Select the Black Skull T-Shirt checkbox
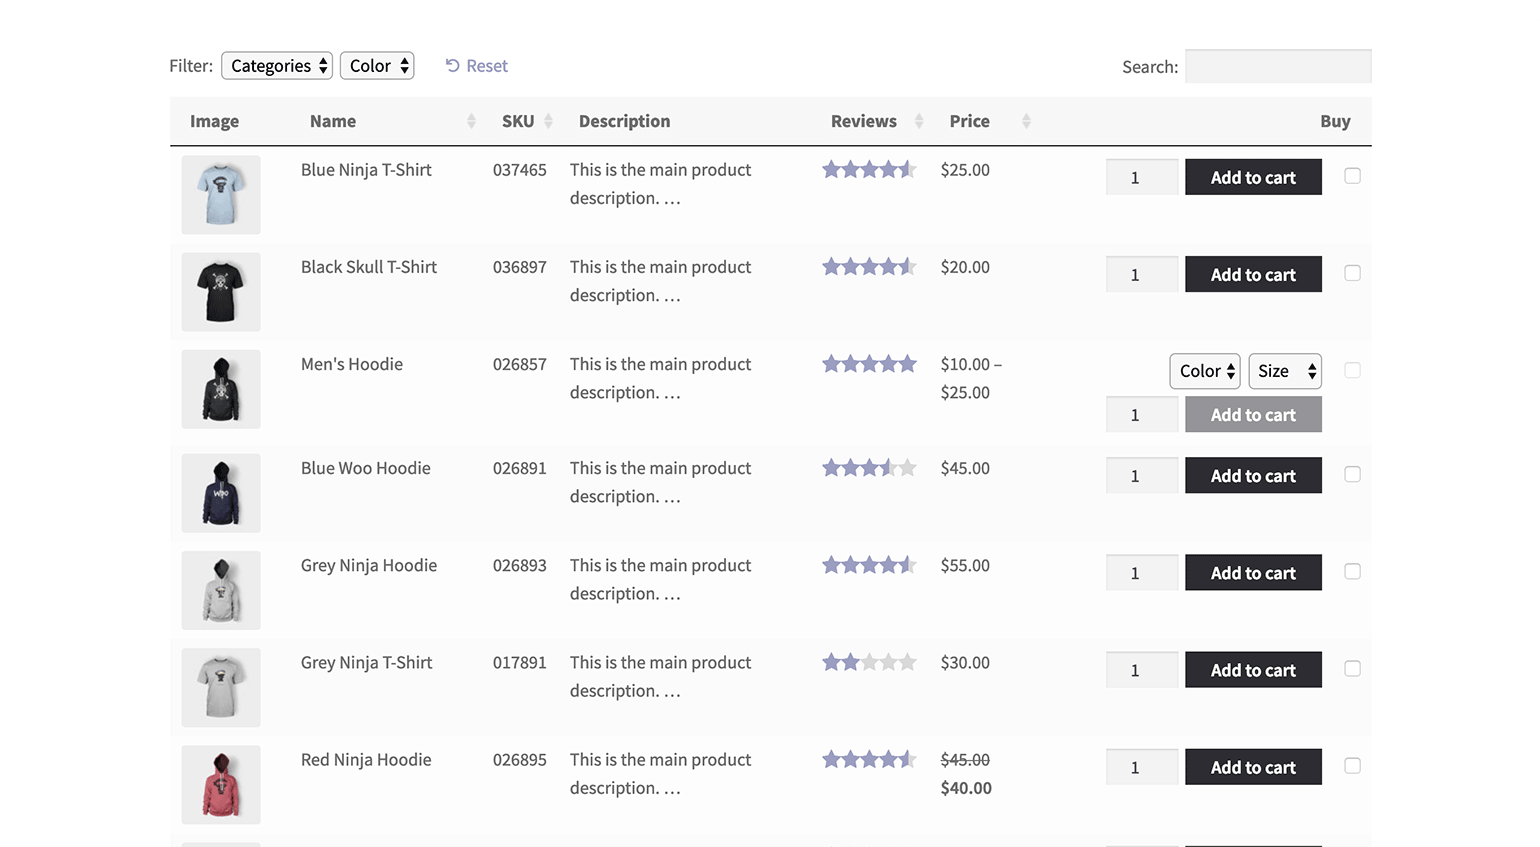This screenshot has width=1540, height=847. (x=1352, y=273)
